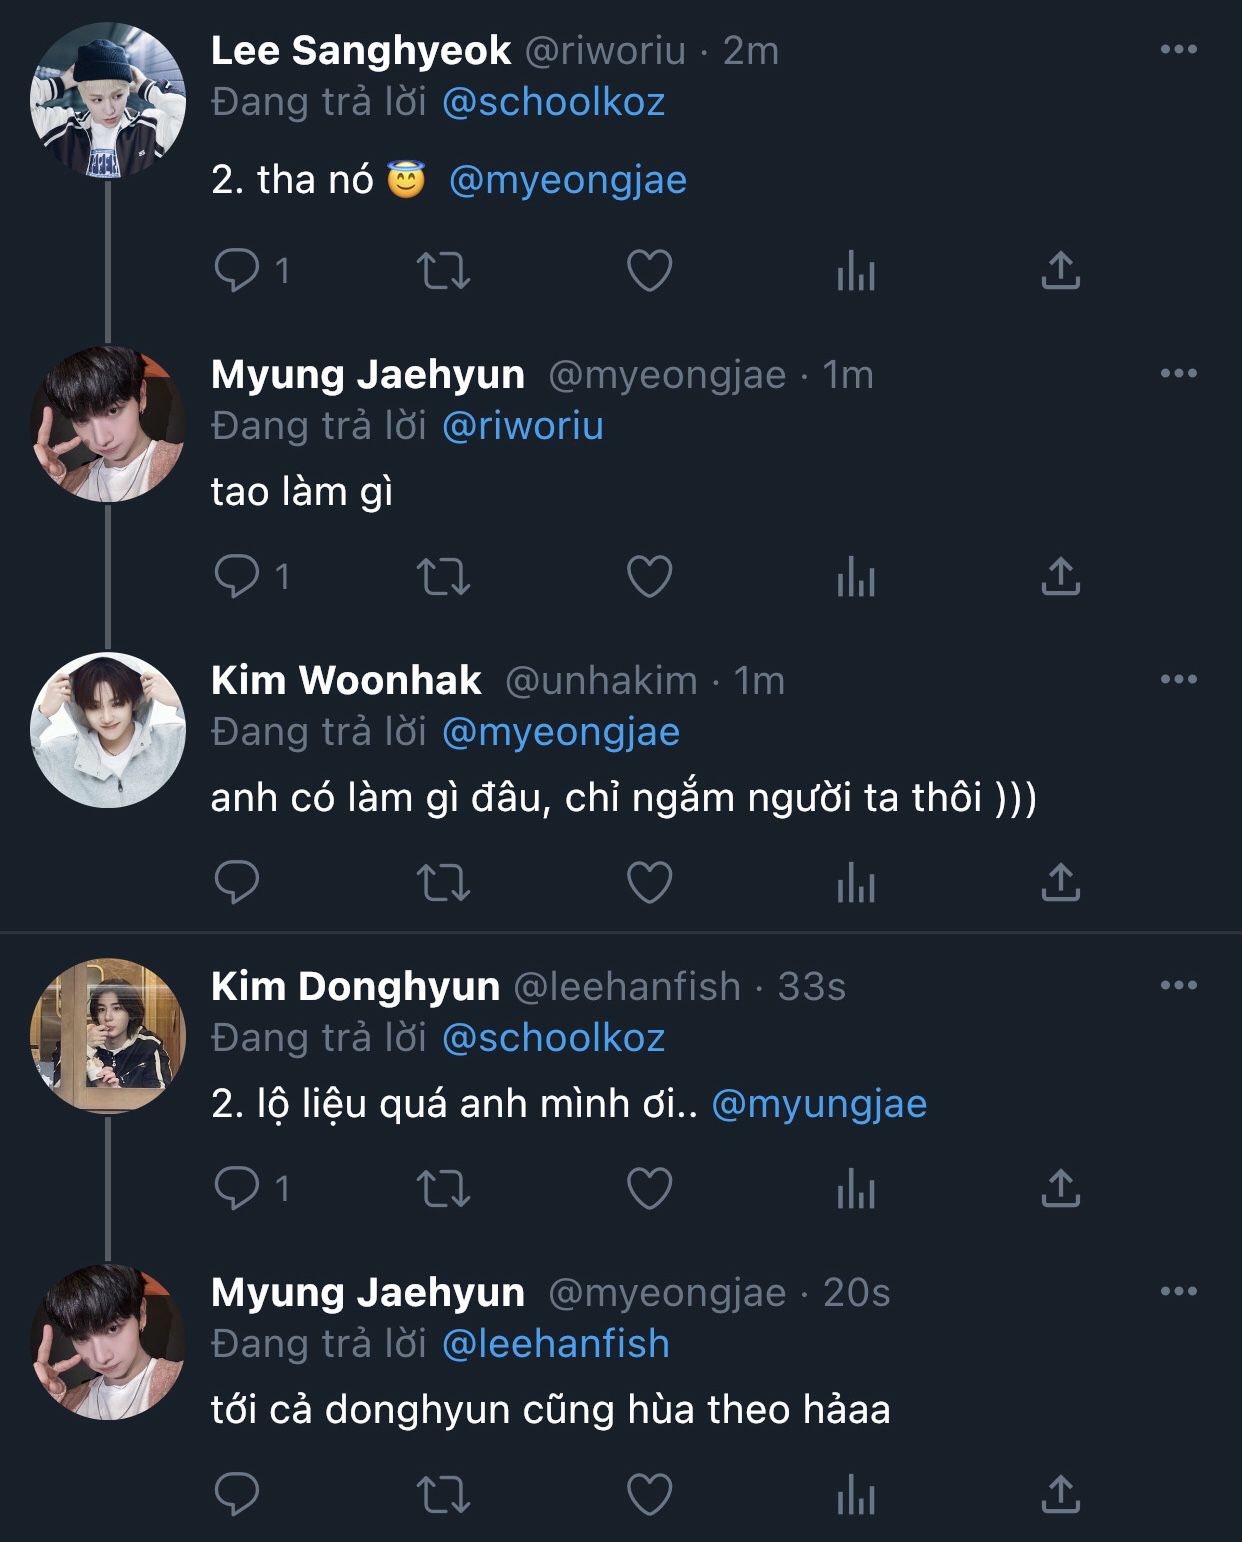The height and width of the screenshot is (1542, 1242).
Task: Retweet Kim Woonhak's reply
Action: point(443,883)
